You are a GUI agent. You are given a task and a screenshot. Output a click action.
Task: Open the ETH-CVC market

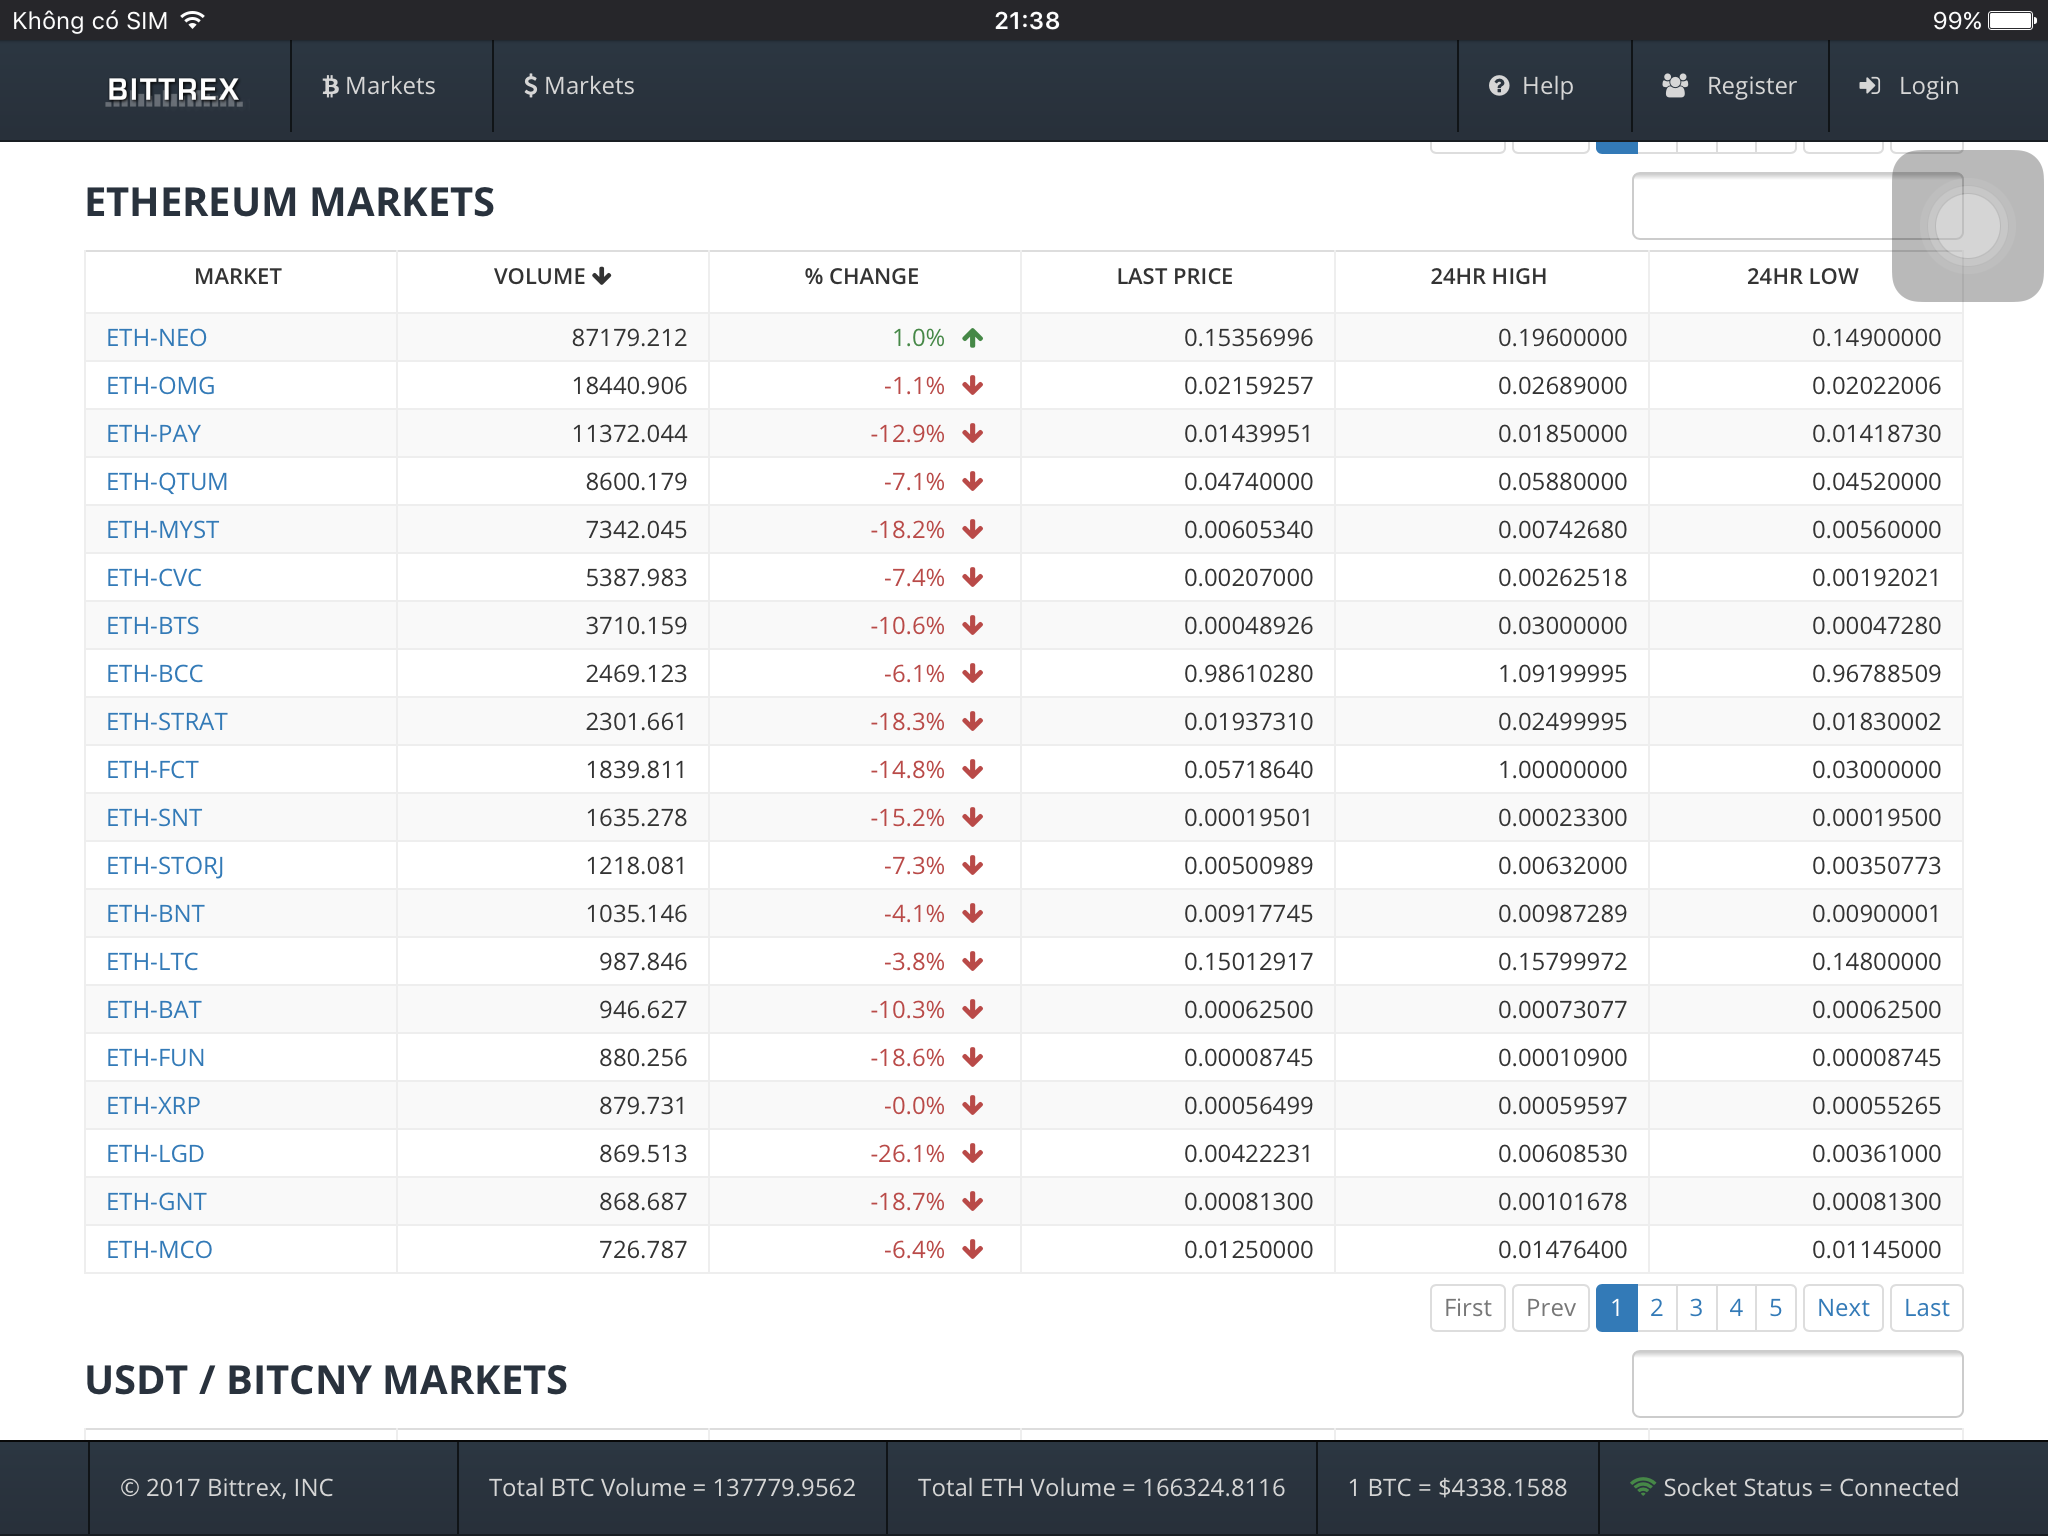tap(154, 578)
